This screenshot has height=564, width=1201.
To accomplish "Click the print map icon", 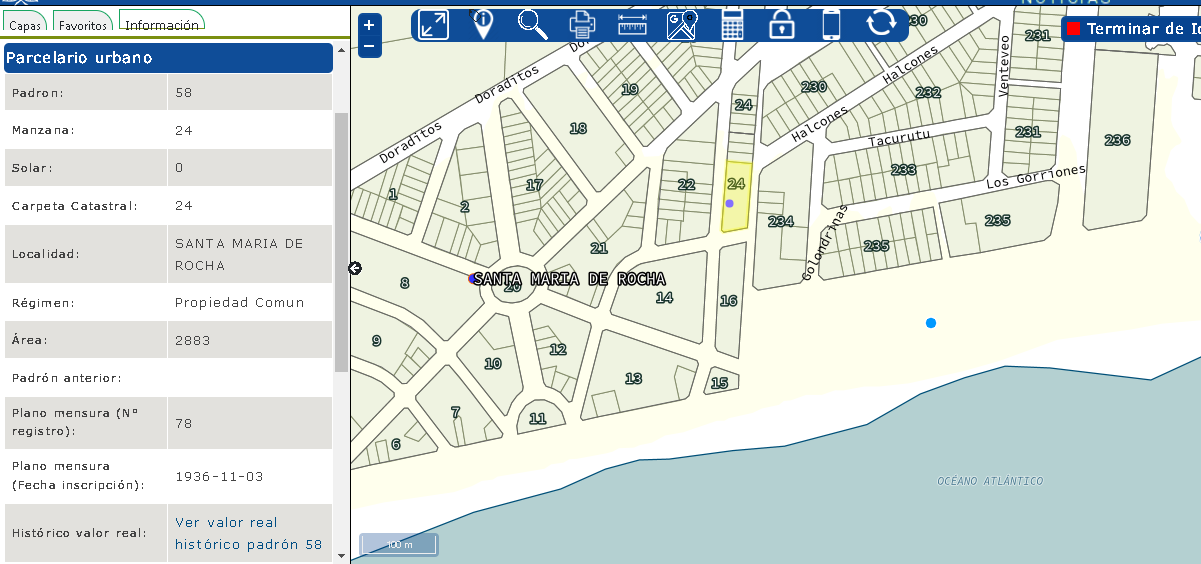I will [582, 24].
